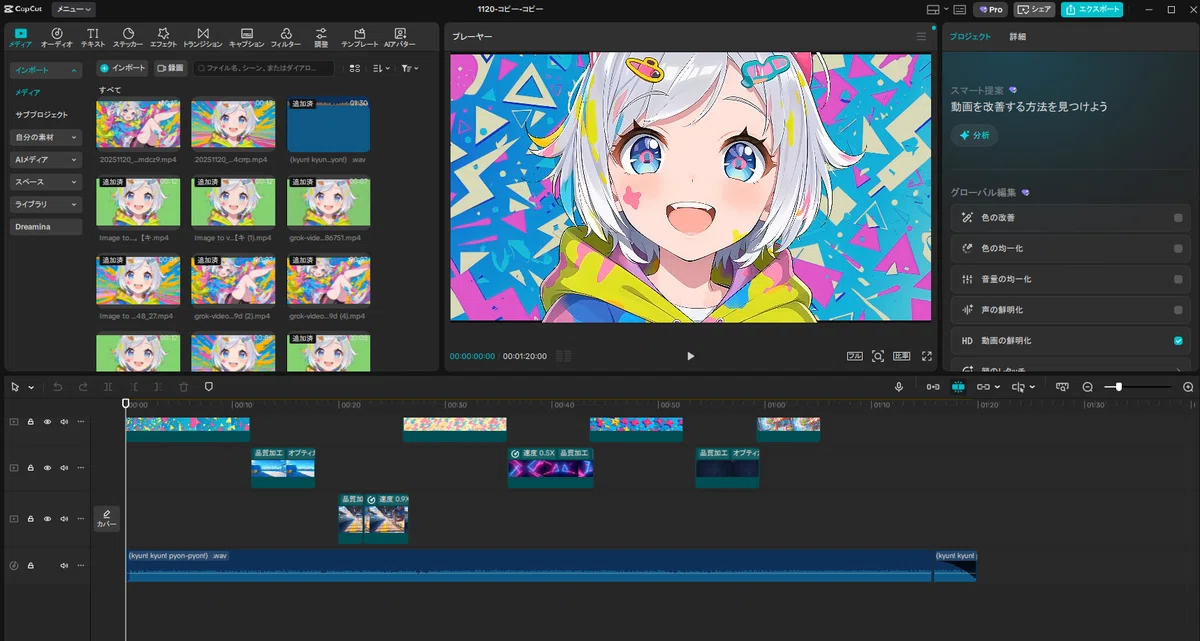Open the エフェクト (Effects) tab

click(163, 38)
